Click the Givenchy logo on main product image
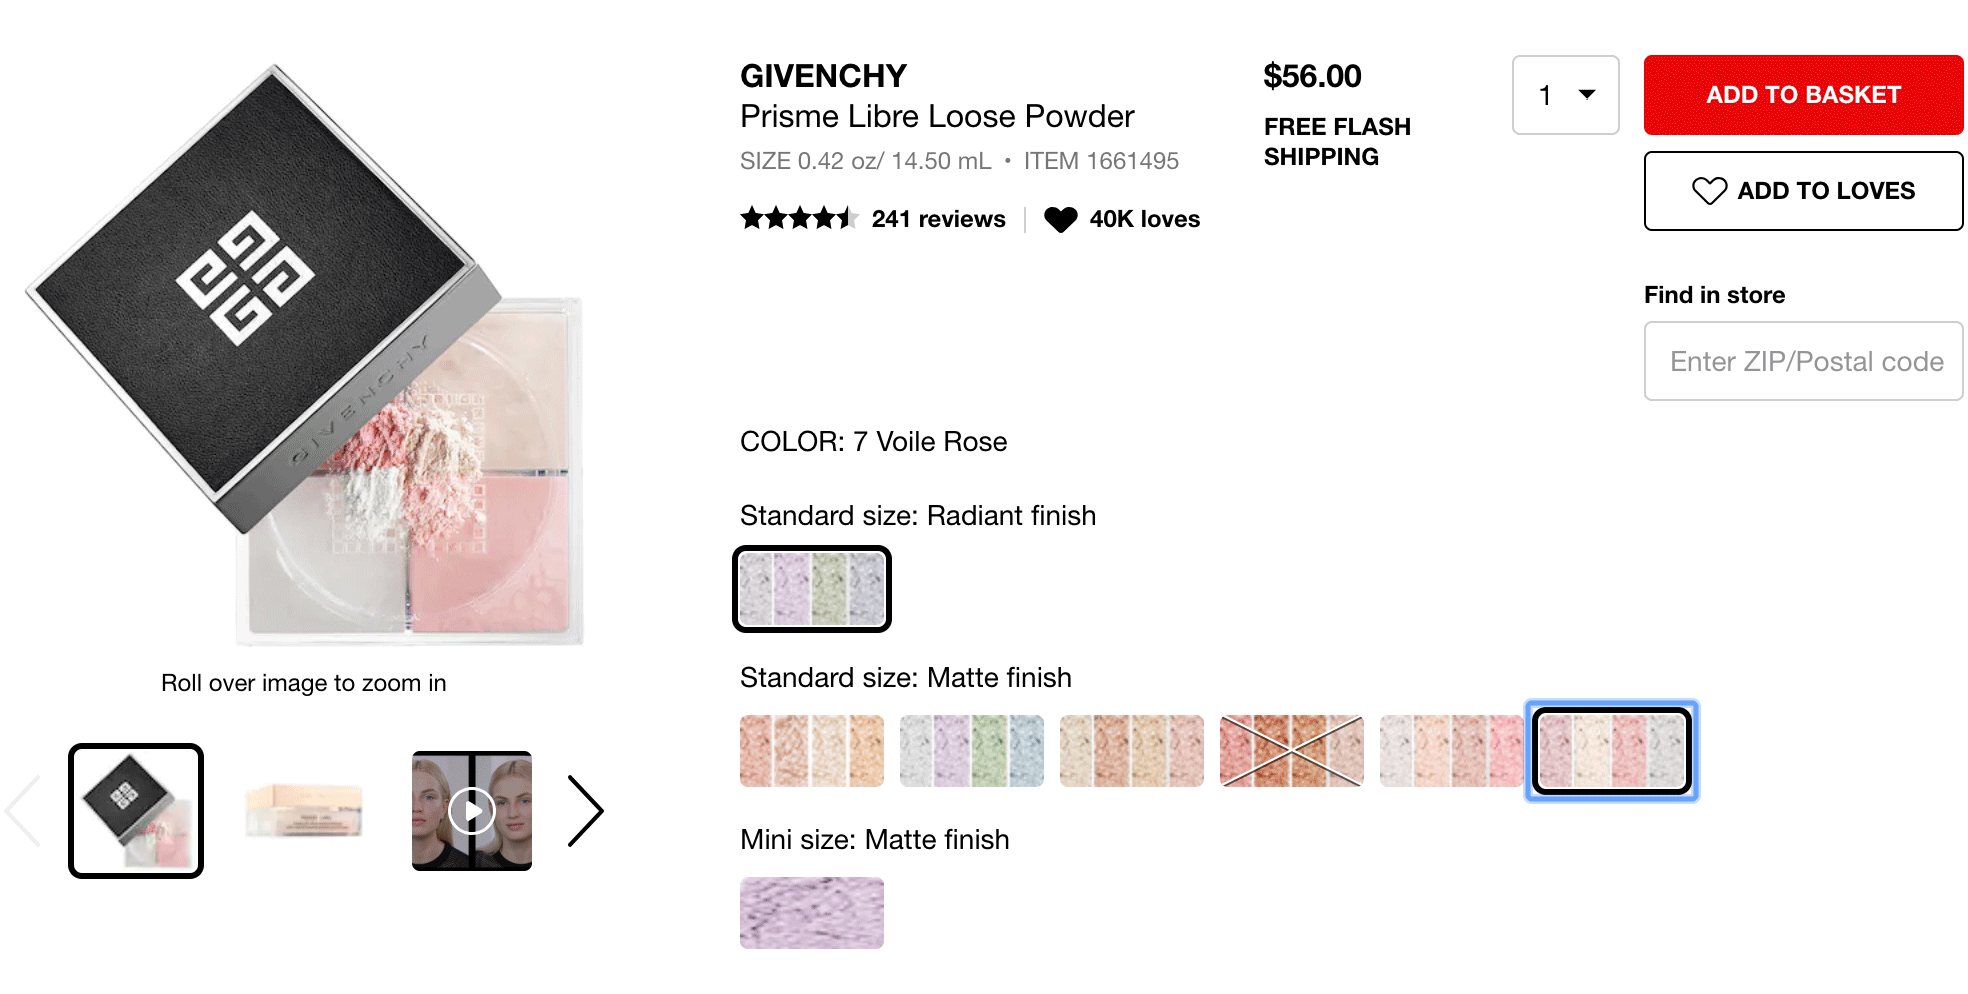Screen dimensions: 1968x994 tap(245, 279)
